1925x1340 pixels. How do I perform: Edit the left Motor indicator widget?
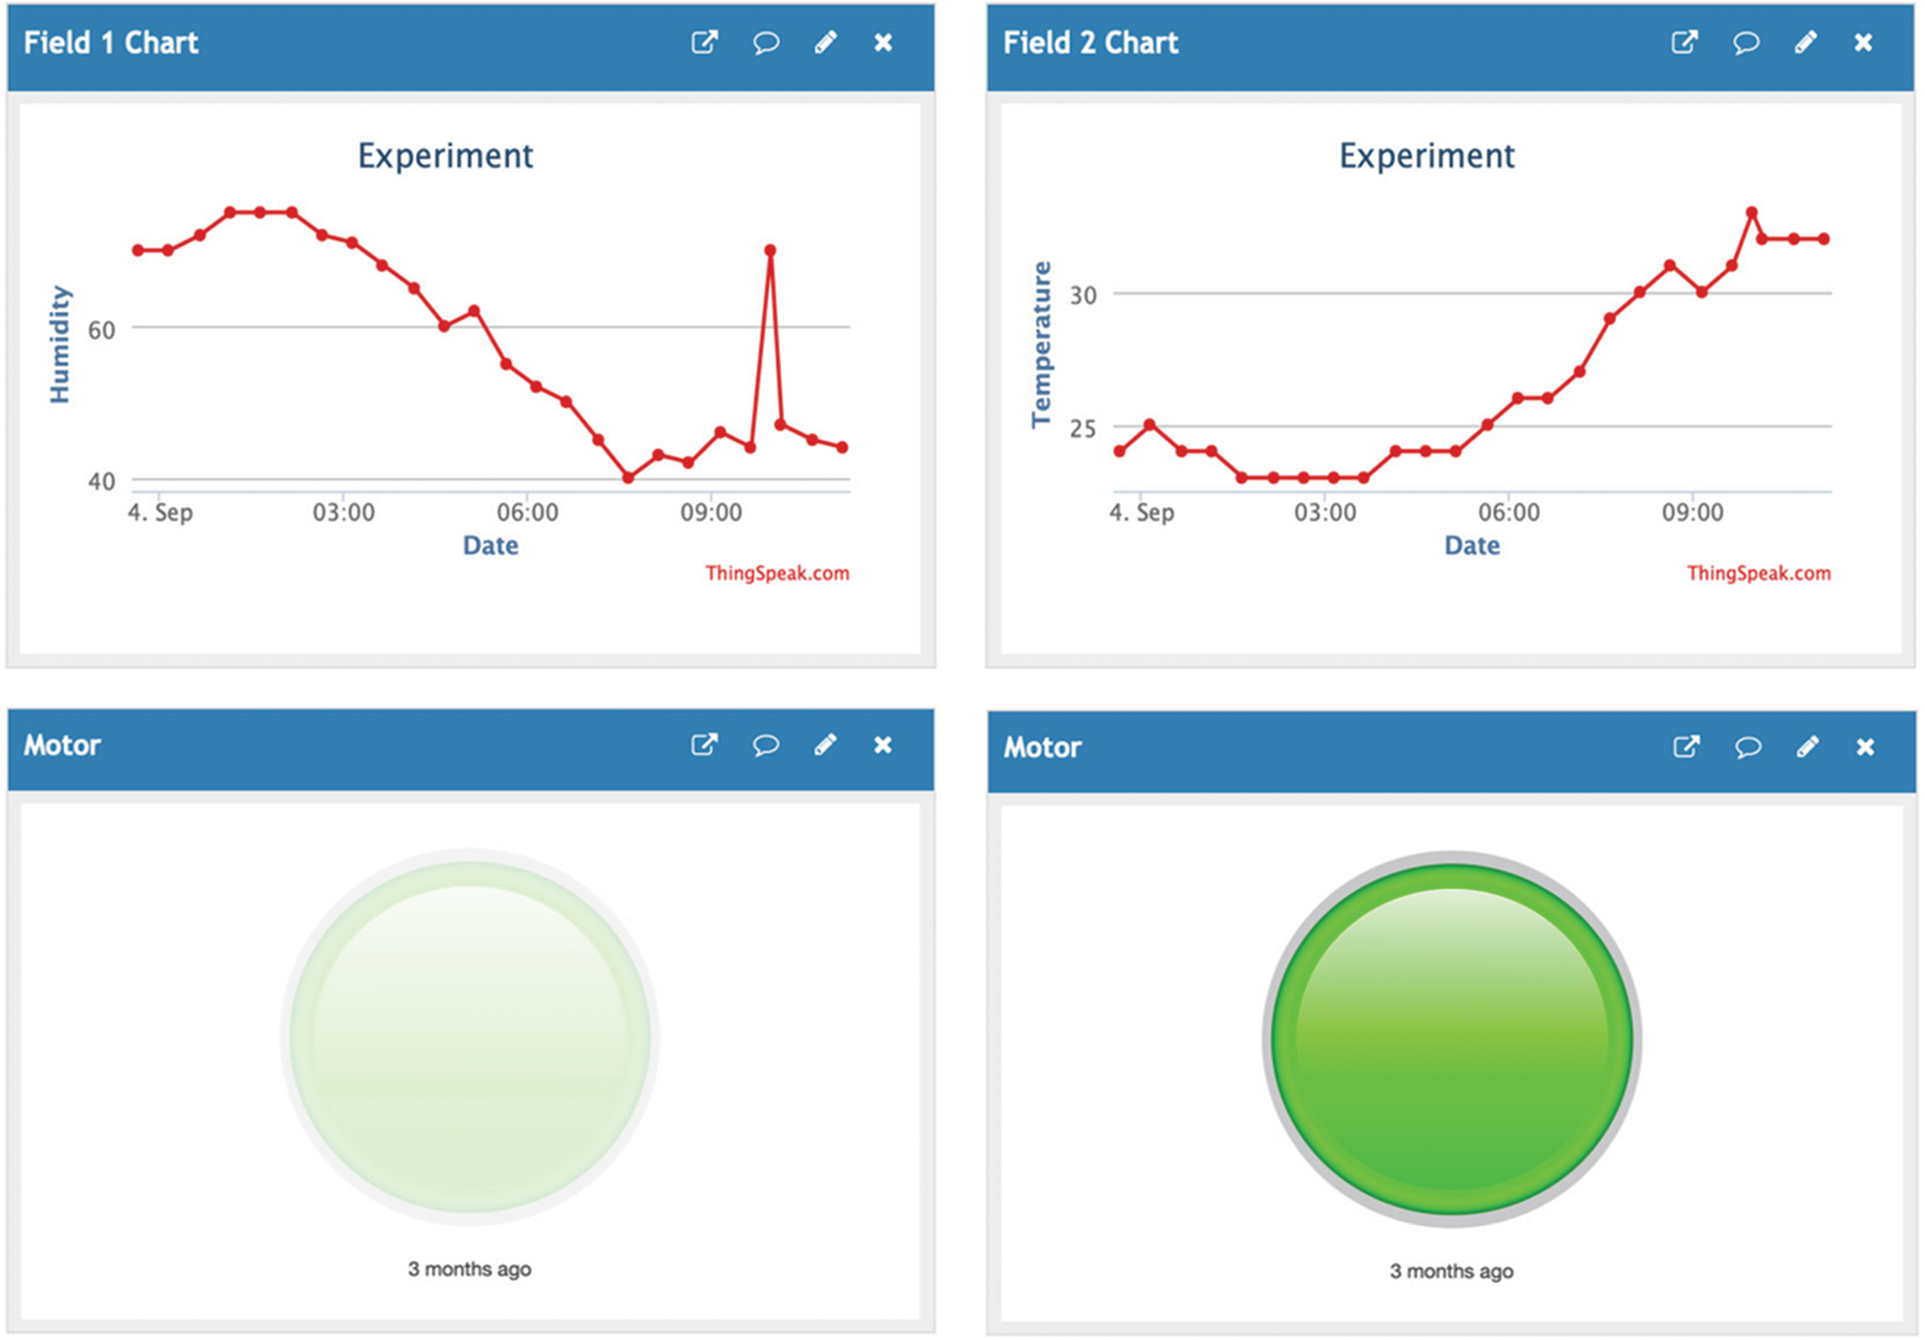(825, 746)
